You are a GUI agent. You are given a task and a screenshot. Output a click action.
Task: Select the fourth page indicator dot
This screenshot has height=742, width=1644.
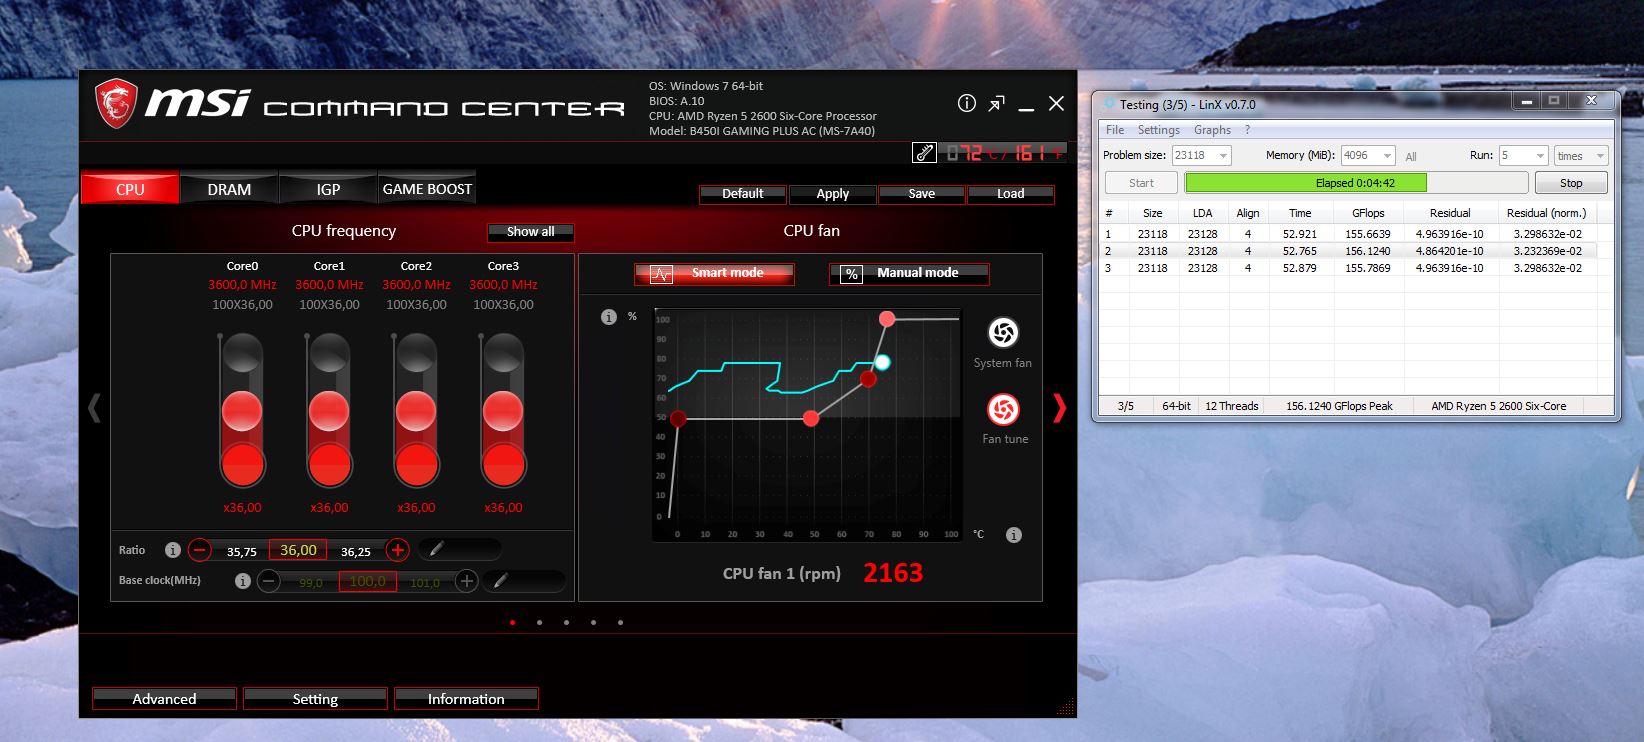[x=594, y=622]
